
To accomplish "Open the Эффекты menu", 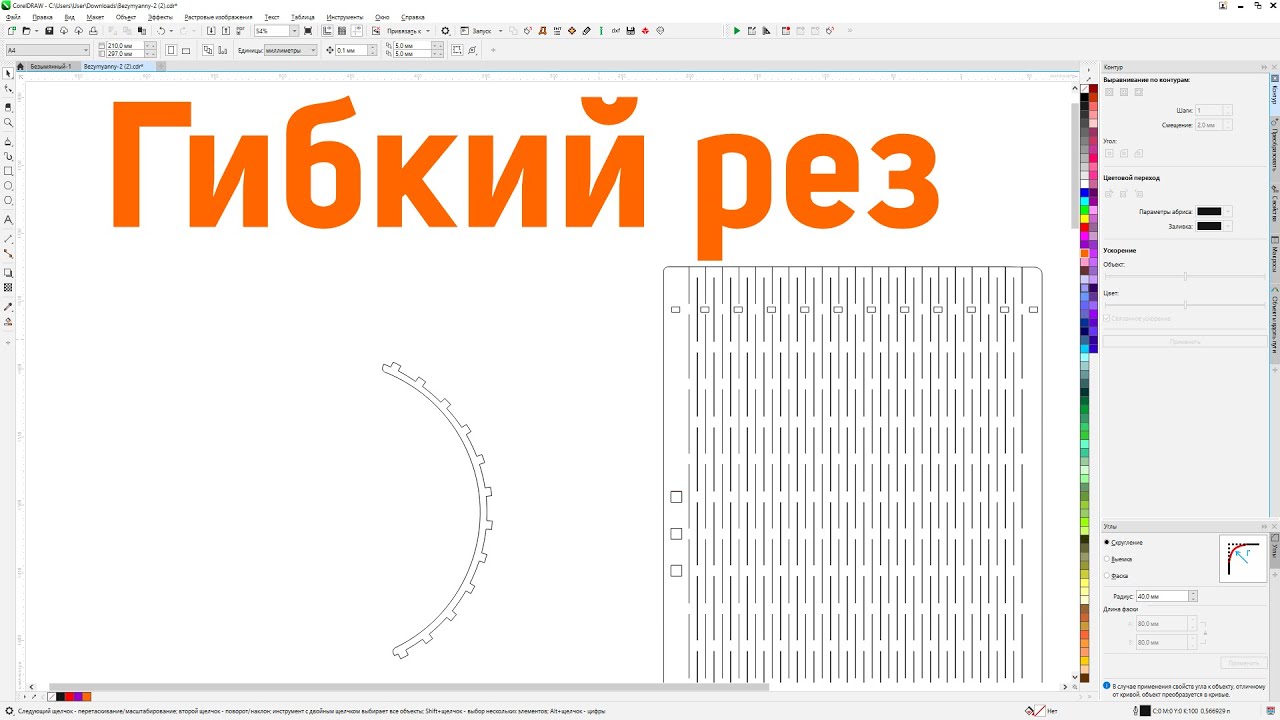I will pyautogui.click(x=160, y=17).
